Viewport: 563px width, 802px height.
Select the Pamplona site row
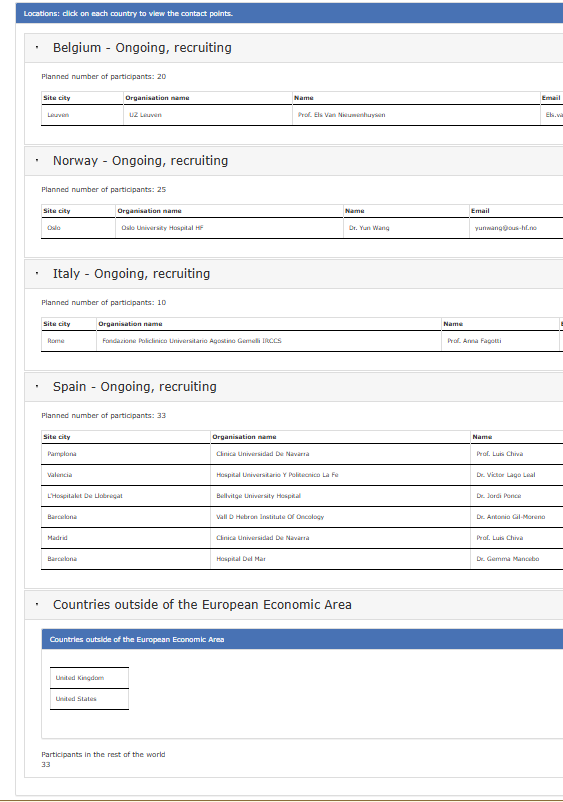[302, 454]
